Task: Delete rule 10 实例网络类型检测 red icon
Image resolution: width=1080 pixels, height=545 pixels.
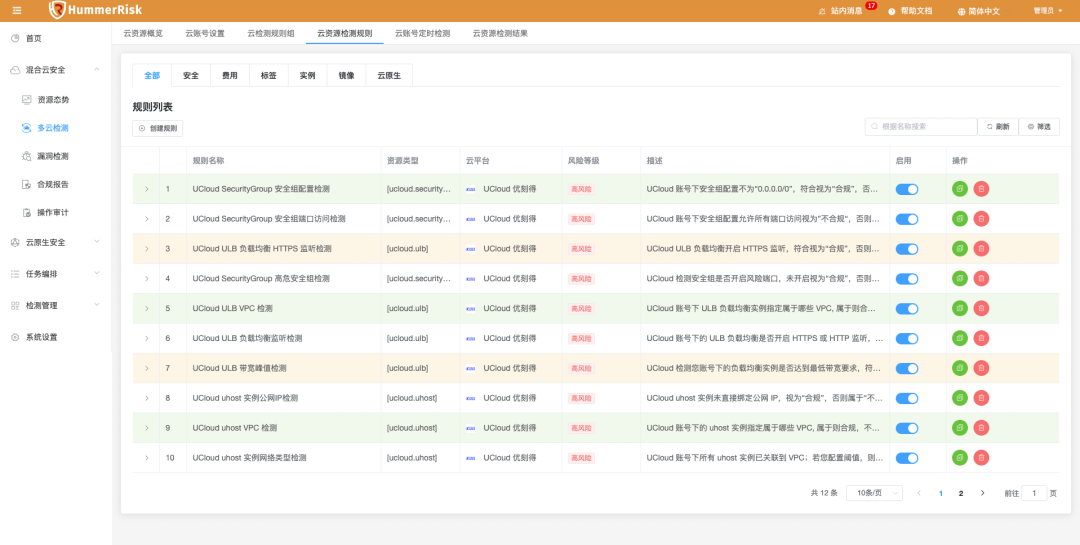Action: [982, 457]
